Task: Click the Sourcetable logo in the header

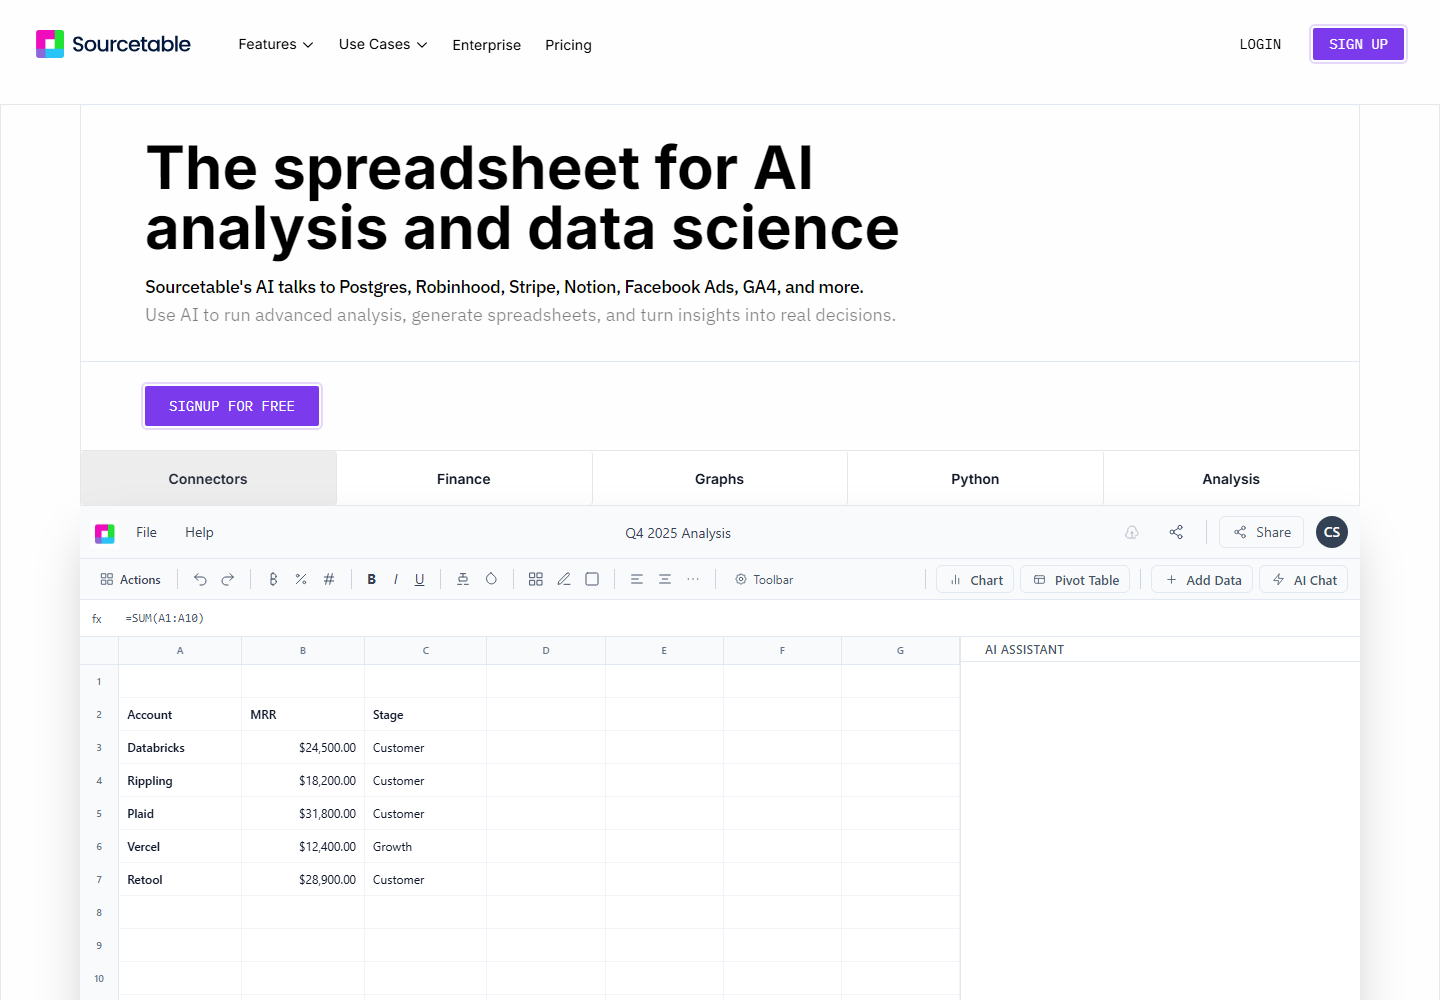Action: (x=113, y=44)
